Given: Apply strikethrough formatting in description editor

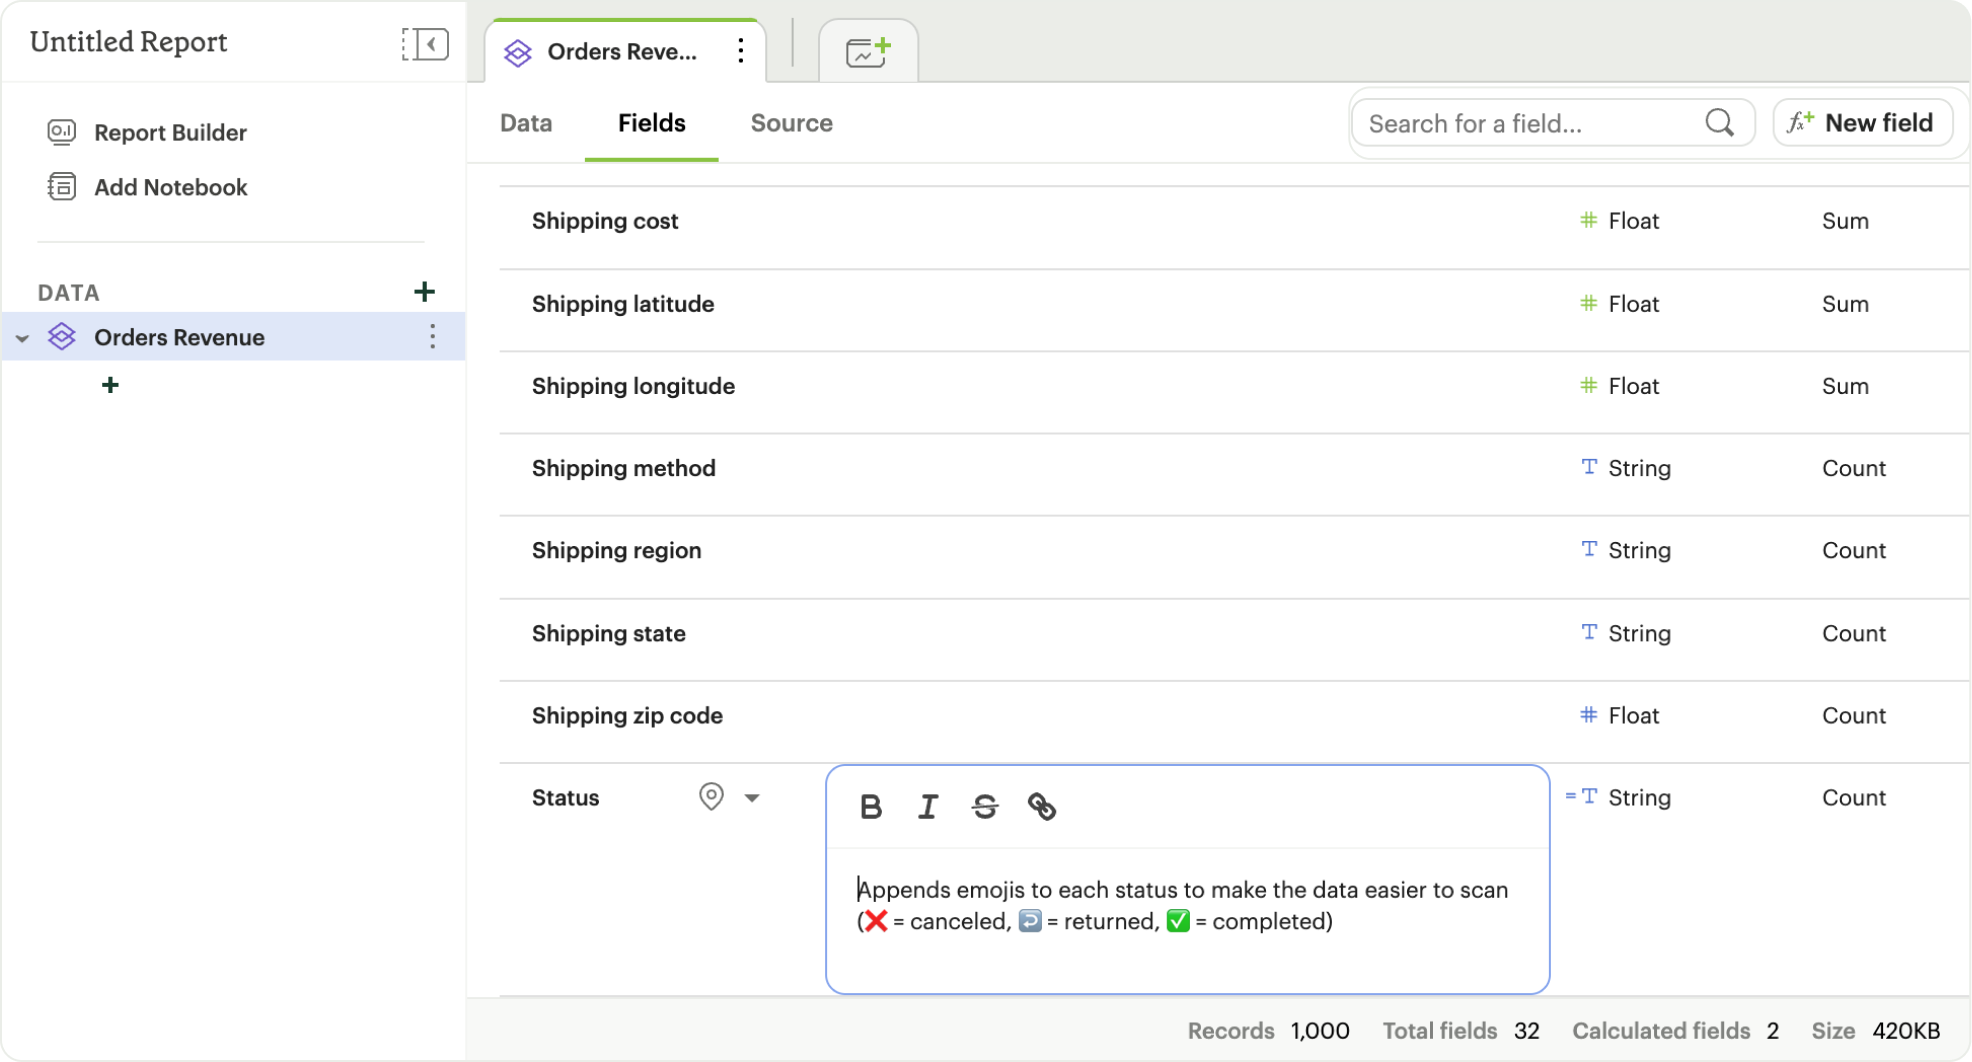Looking at the screenshot, I should (x=985, y=807).
